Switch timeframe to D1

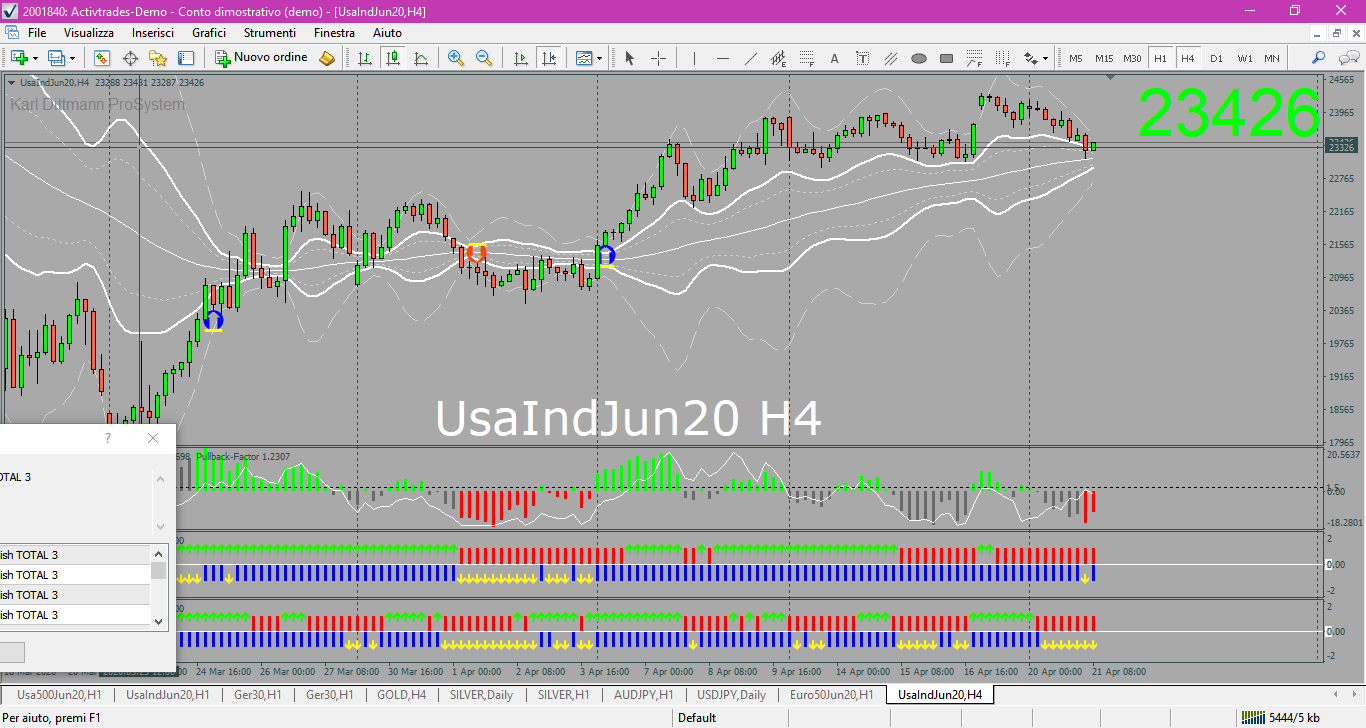coord(1216,58)
